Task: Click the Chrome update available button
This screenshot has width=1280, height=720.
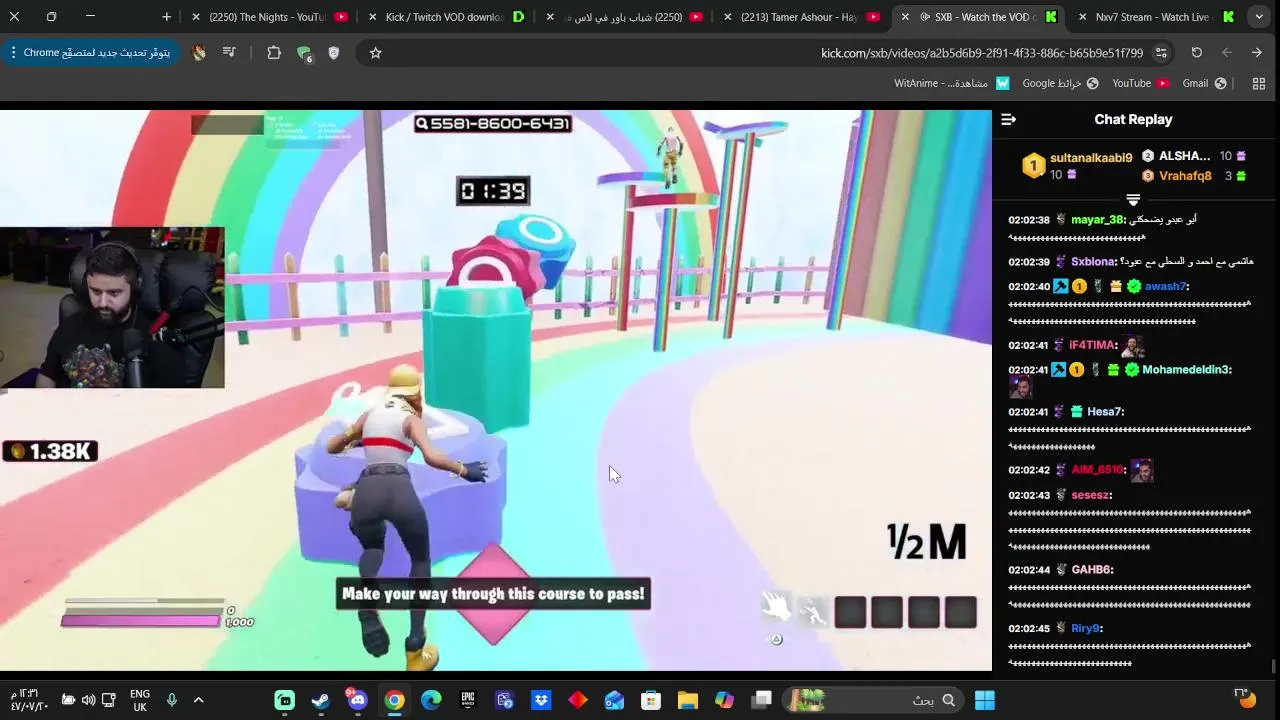Action: coord(90,53)
